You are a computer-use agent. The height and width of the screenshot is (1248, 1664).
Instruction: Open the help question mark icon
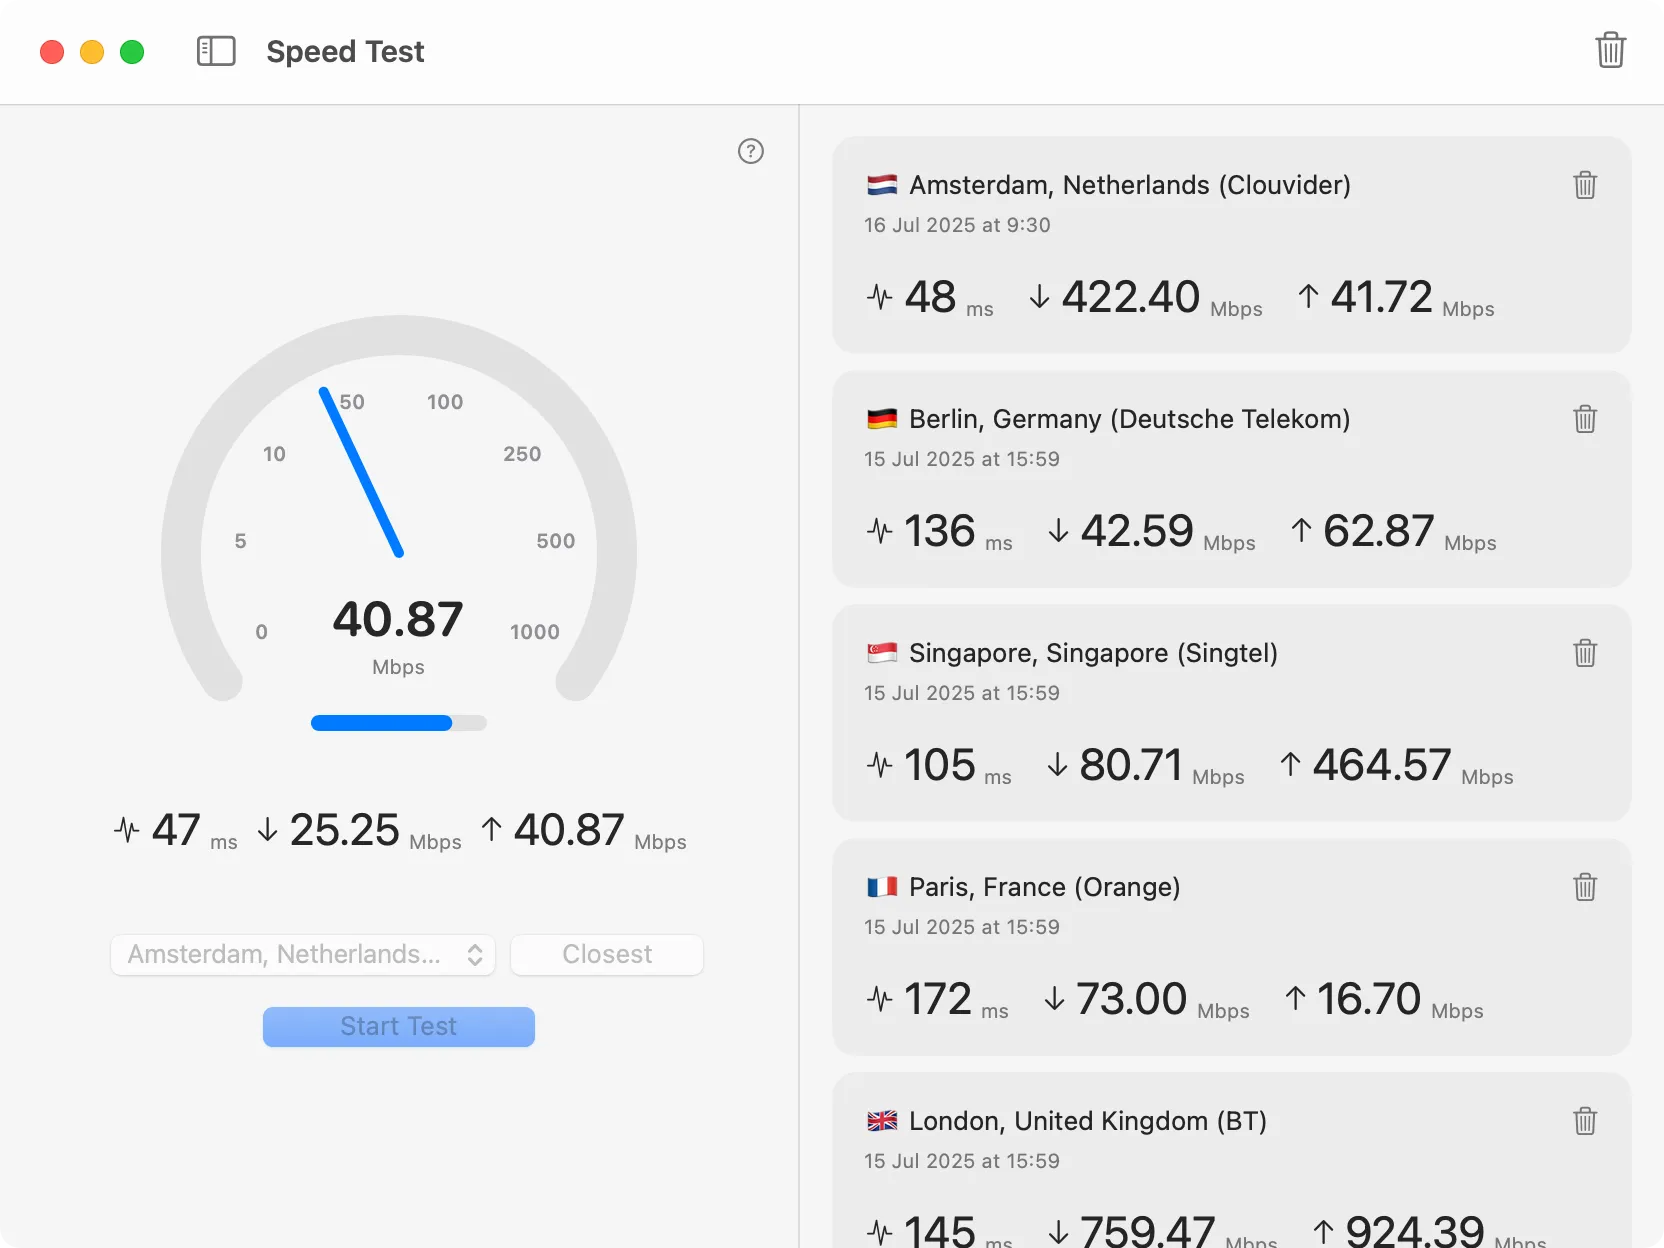[751, 151]
